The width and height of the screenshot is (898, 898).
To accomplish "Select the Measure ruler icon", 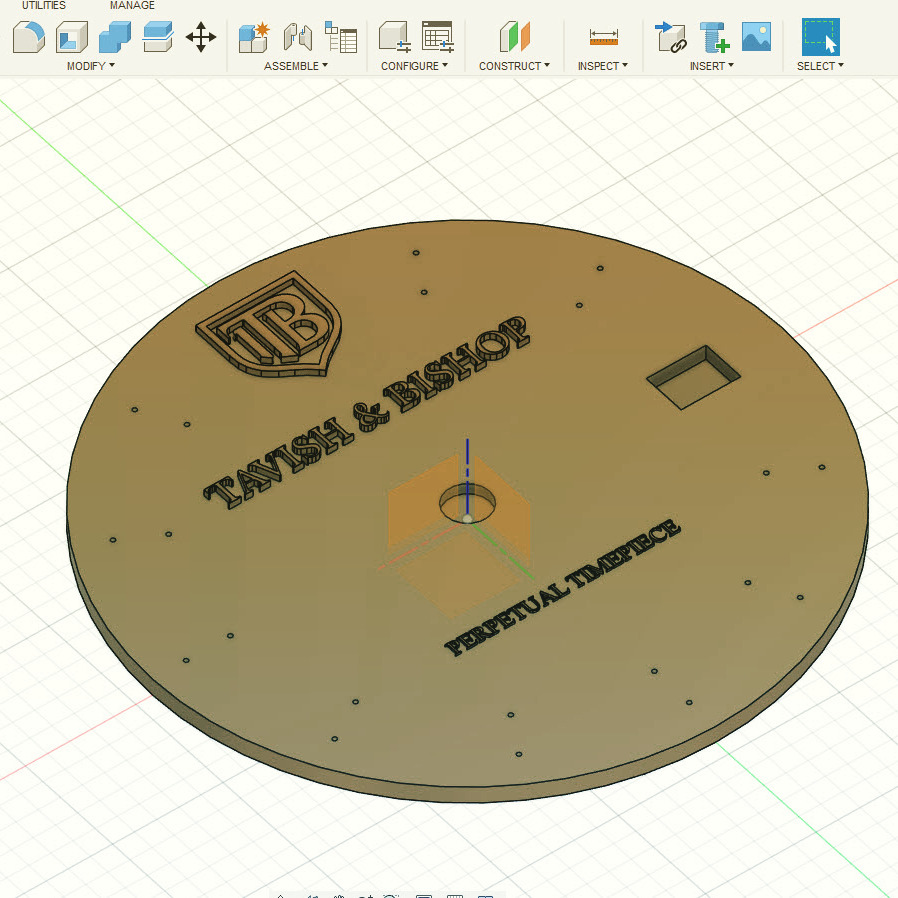I will pyautogui.click(x=604, y=37).
